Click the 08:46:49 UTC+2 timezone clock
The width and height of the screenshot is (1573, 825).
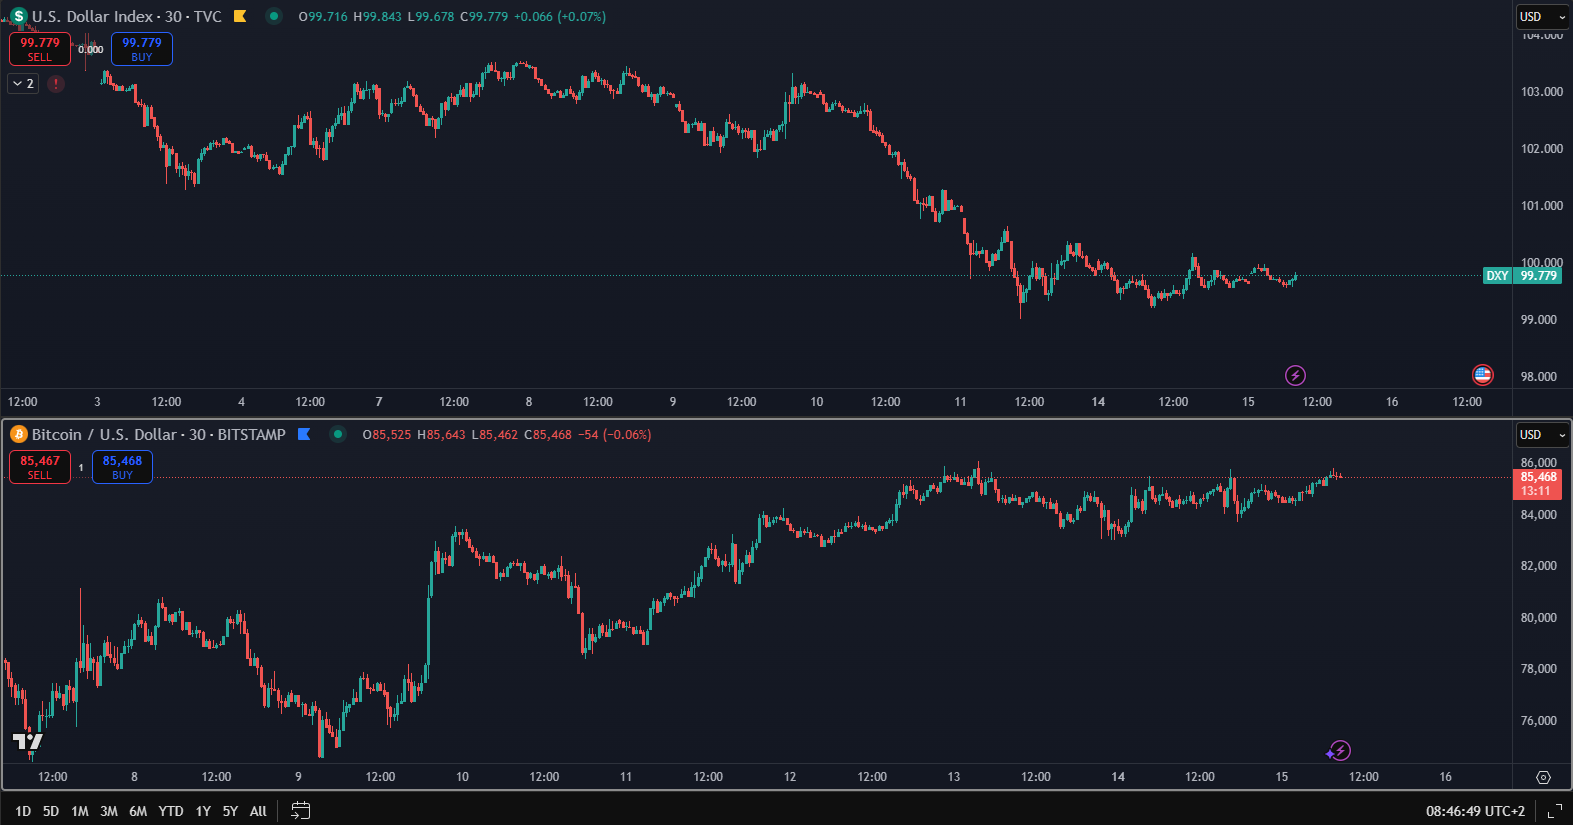tap(1475, 811)
